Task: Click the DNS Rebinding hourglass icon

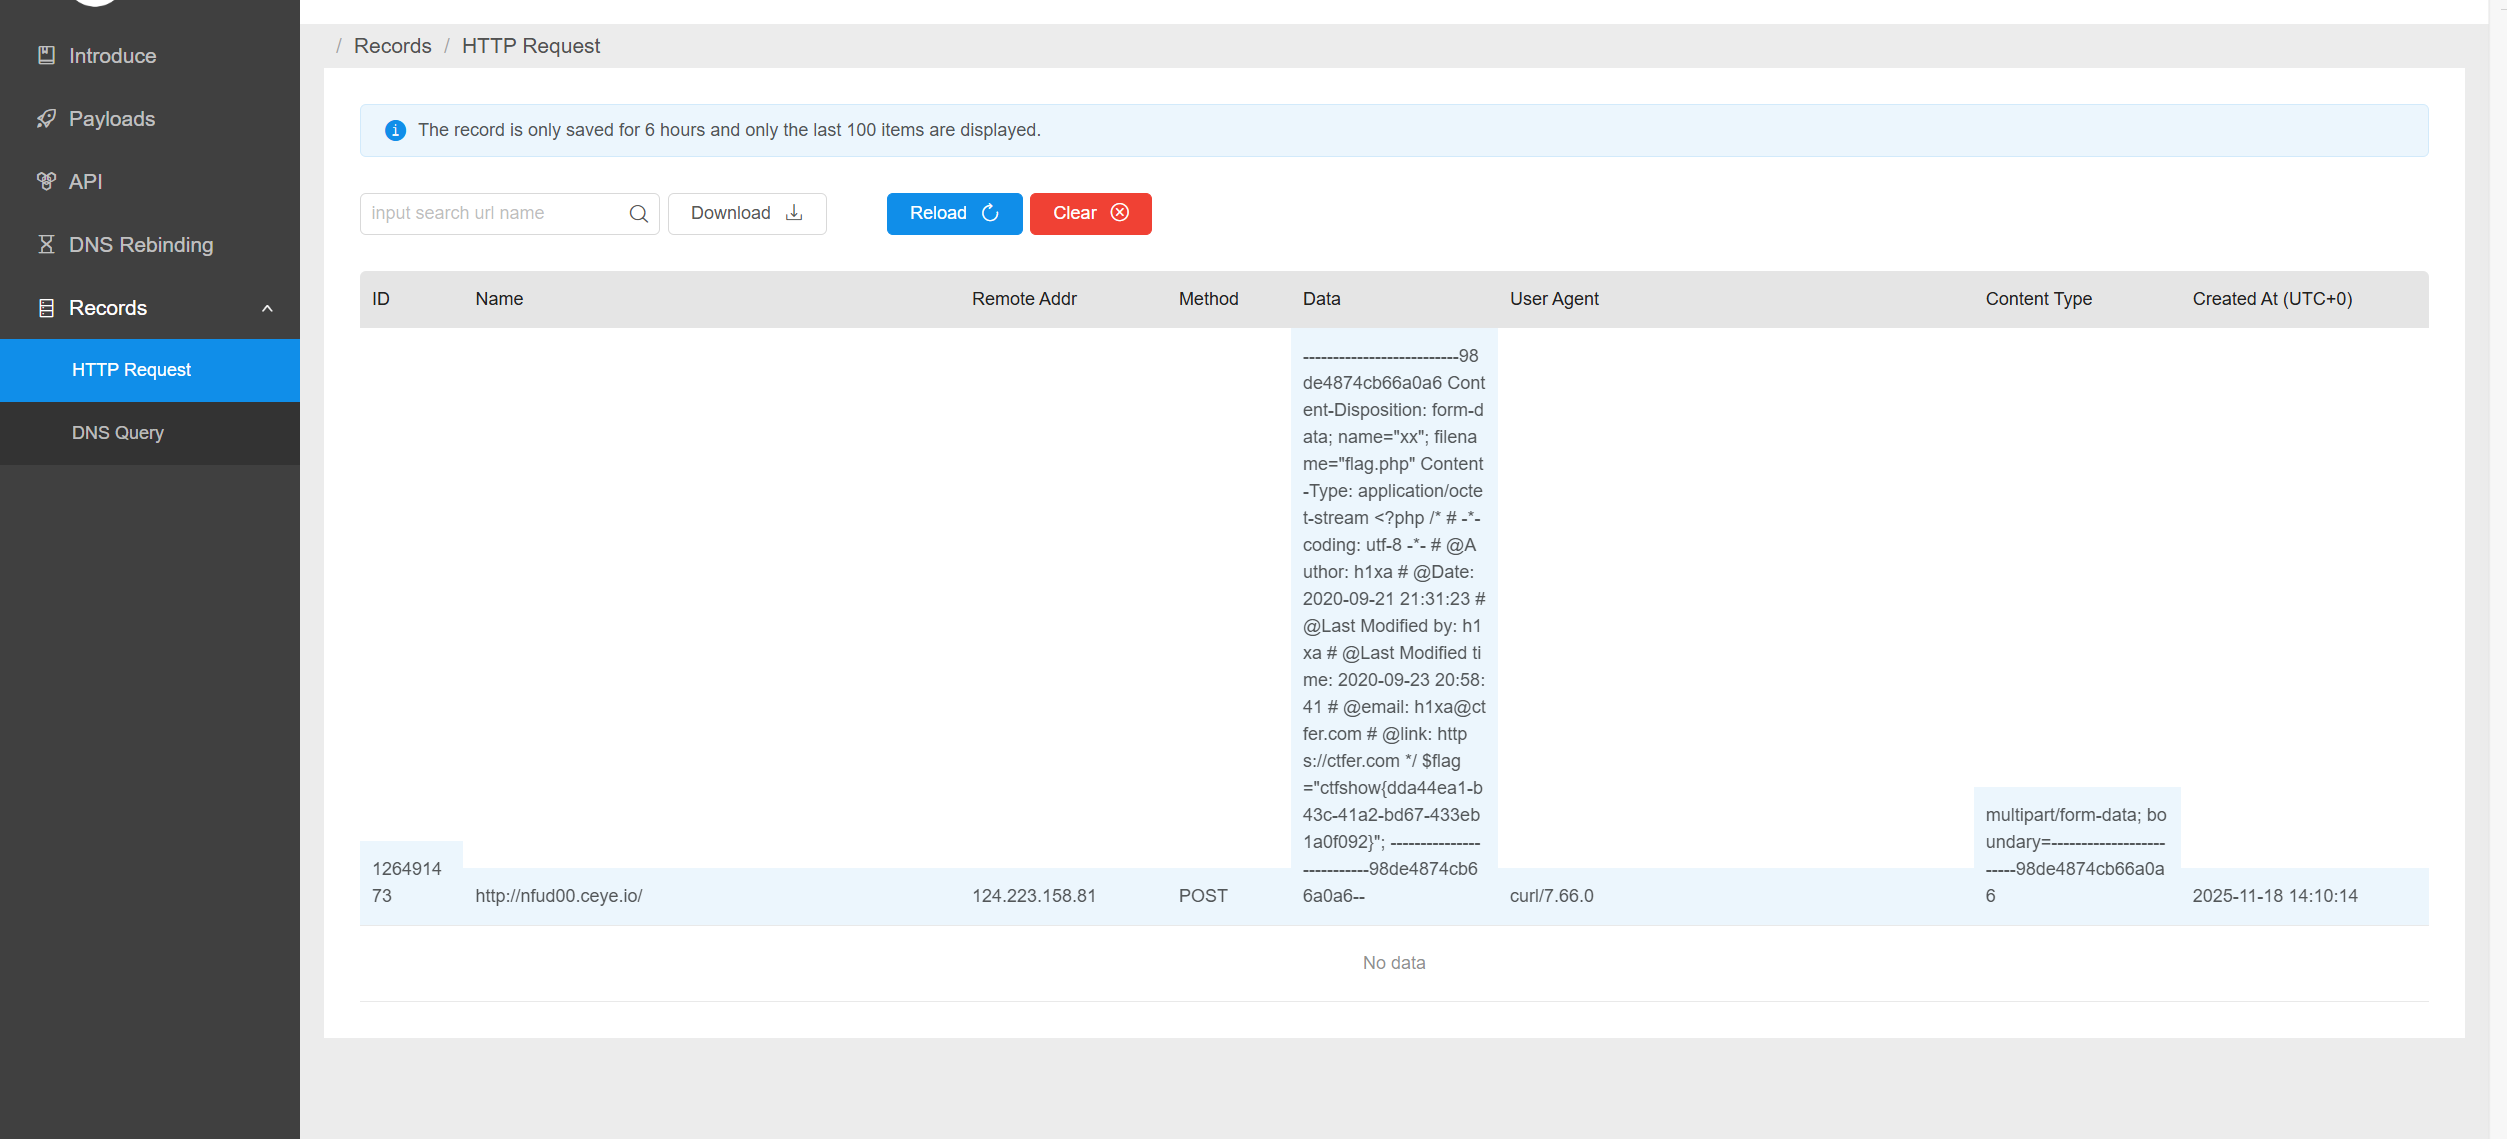Action: (x=46, y=244)
